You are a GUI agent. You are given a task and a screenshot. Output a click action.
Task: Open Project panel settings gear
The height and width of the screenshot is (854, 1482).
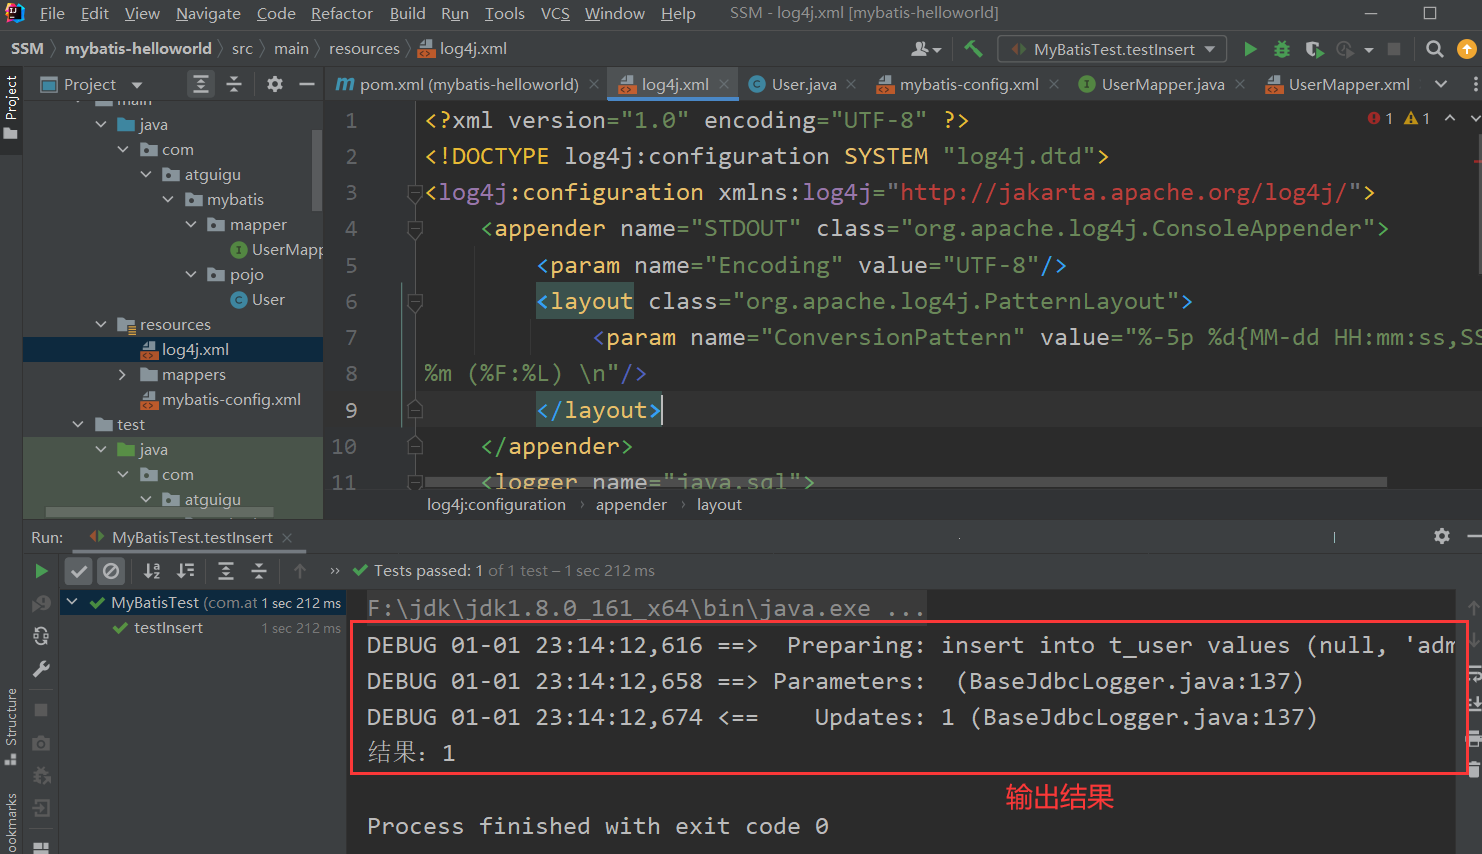click(275, 84)
